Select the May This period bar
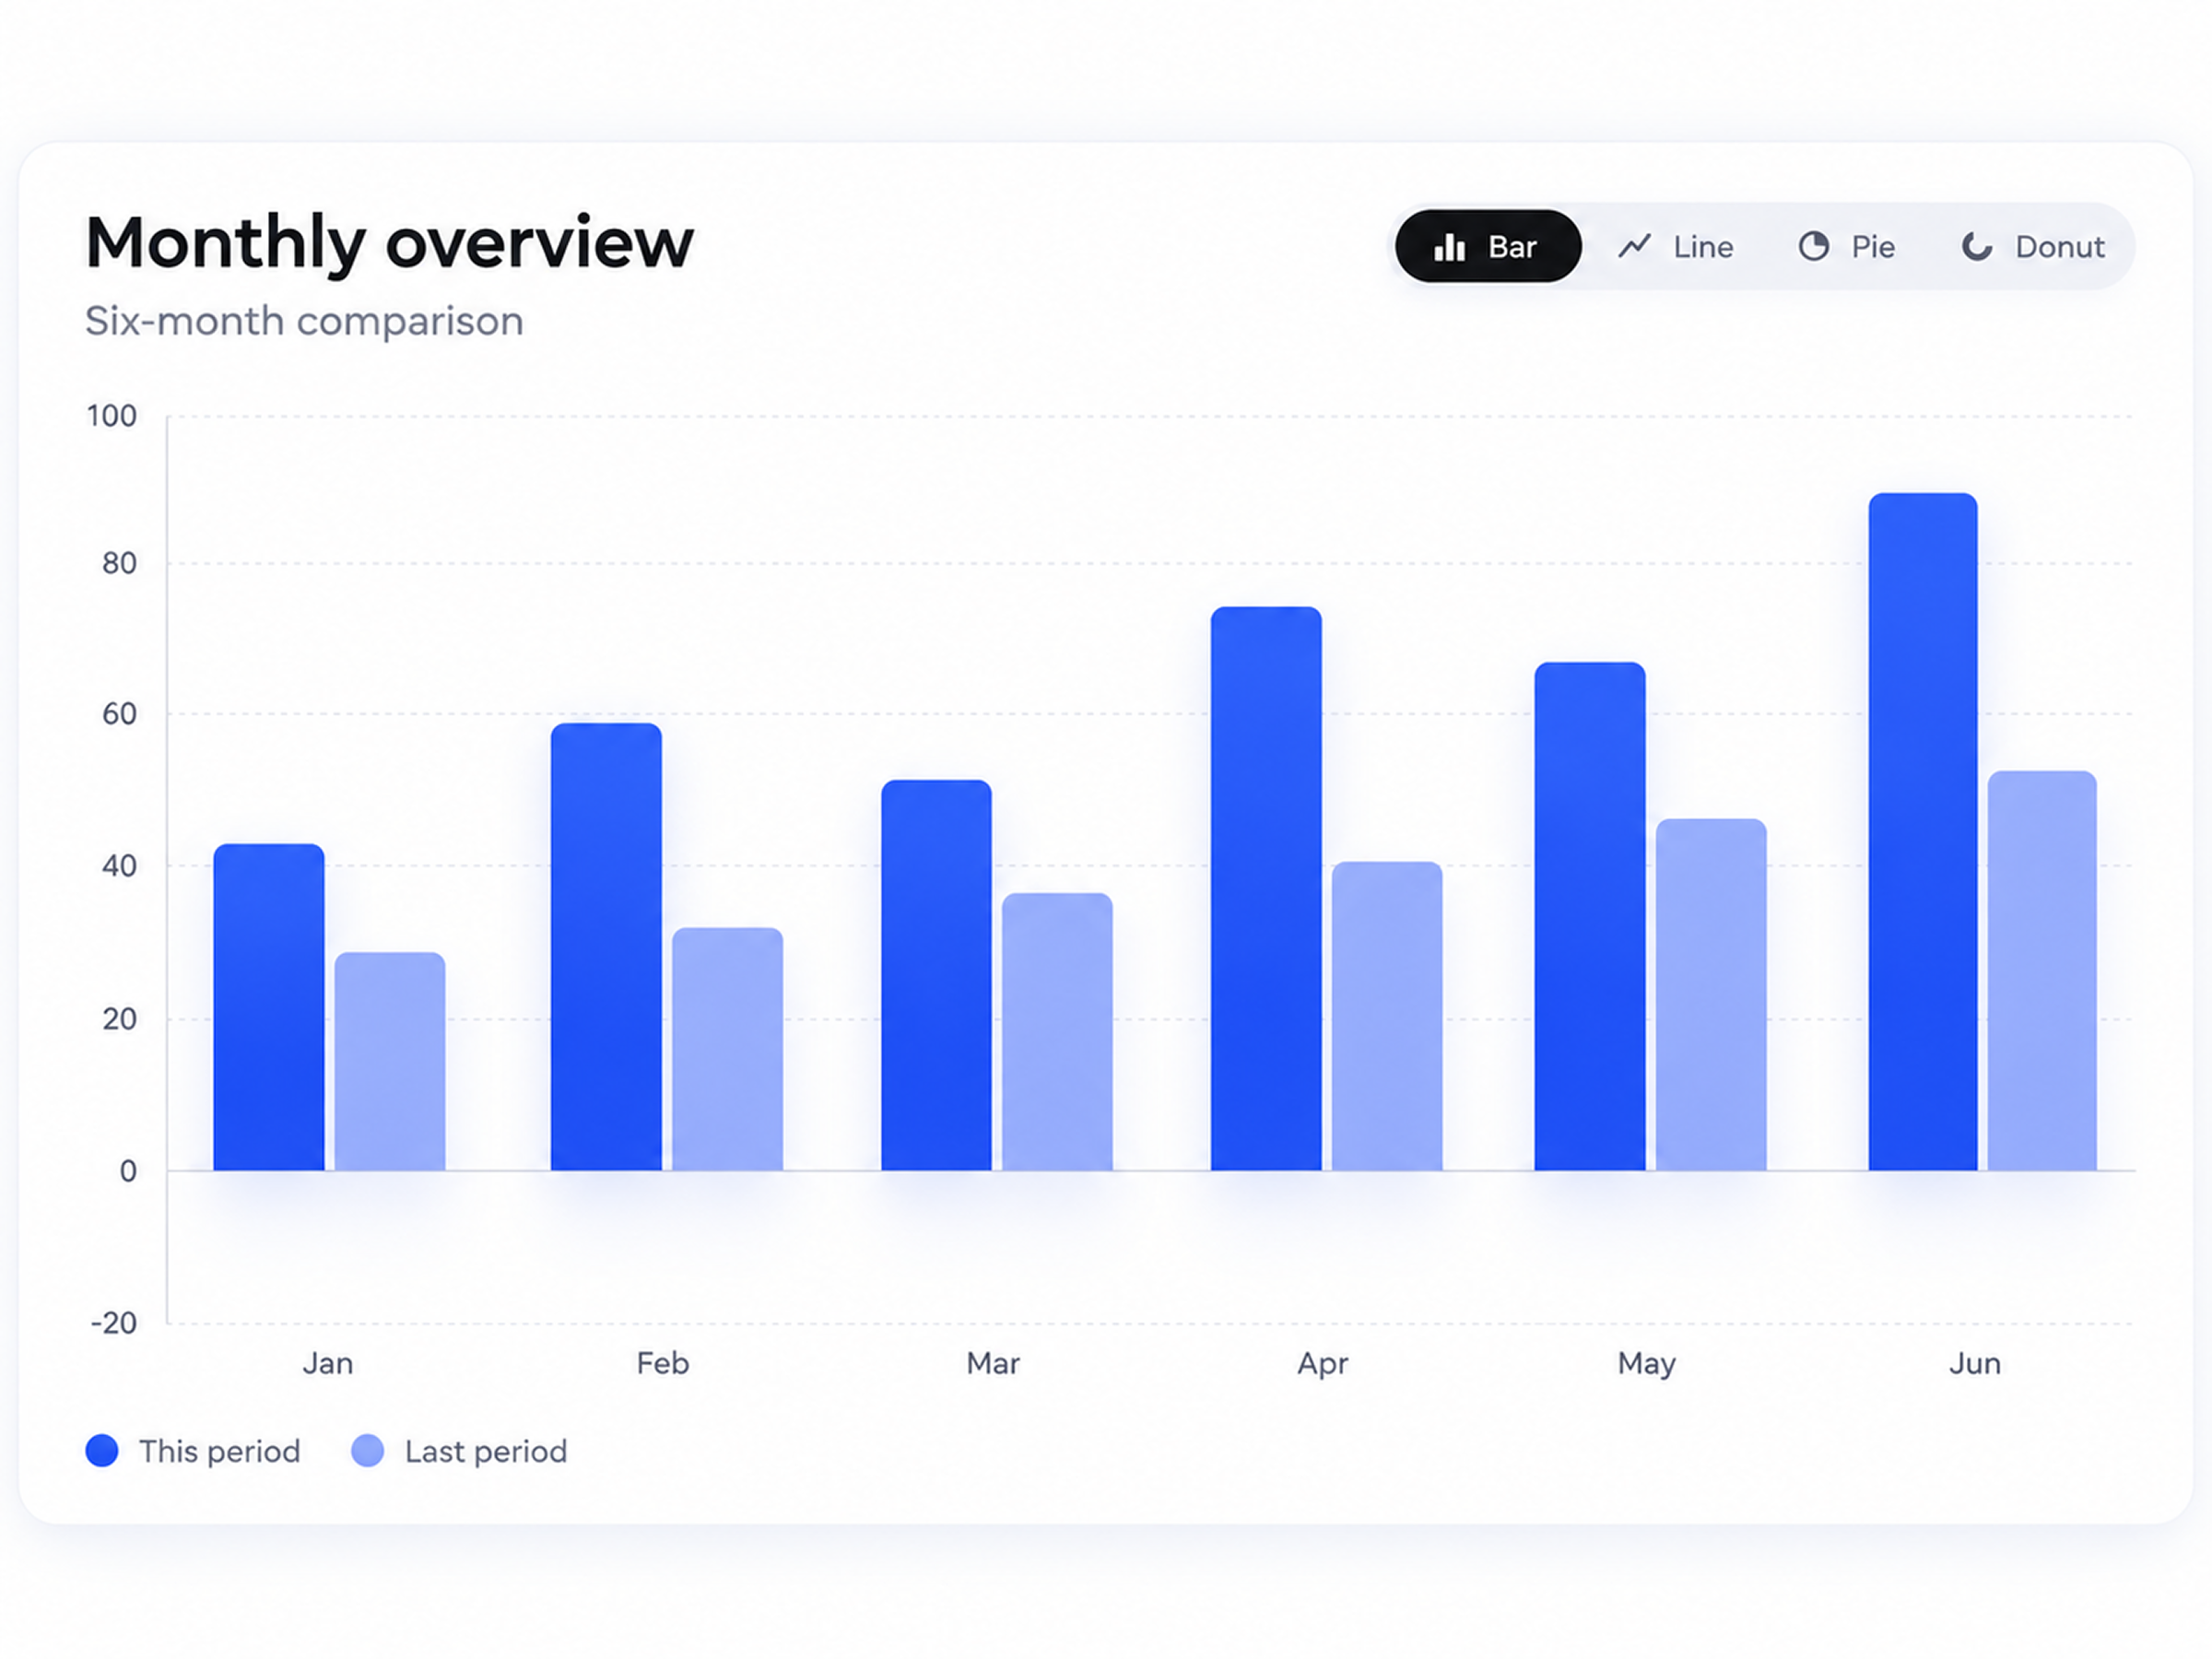Screen dimensions: 2212x1659 click(1590, 916)
